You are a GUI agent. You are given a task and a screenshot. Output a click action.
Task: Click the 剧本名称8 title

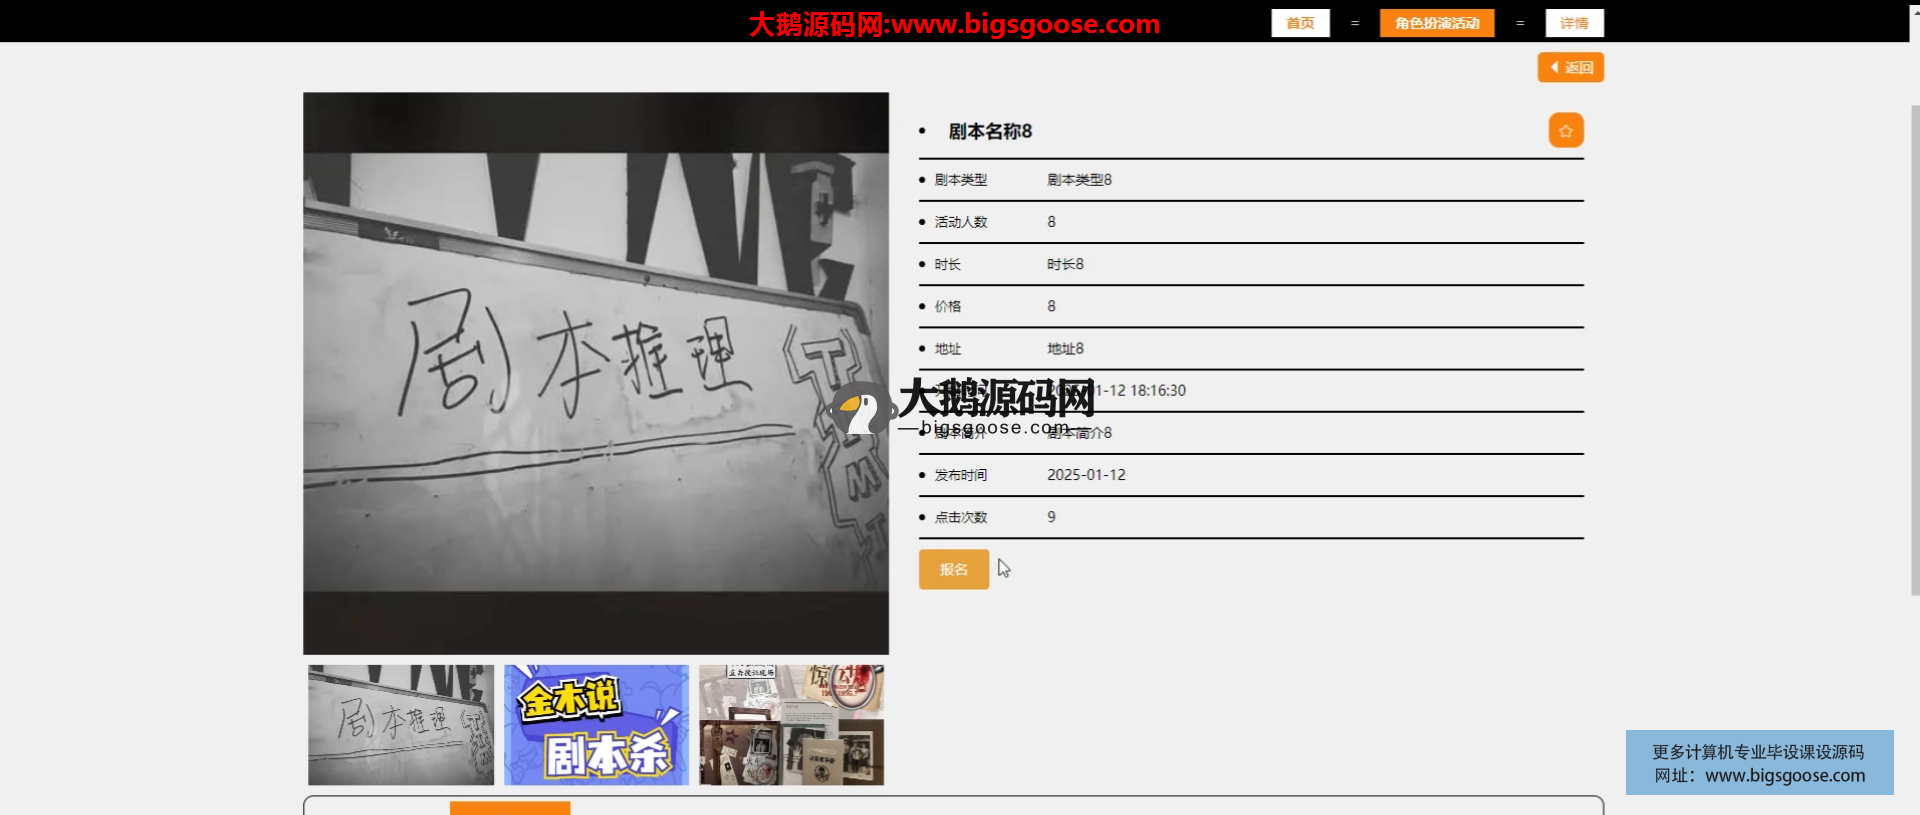tap(989, 131)
